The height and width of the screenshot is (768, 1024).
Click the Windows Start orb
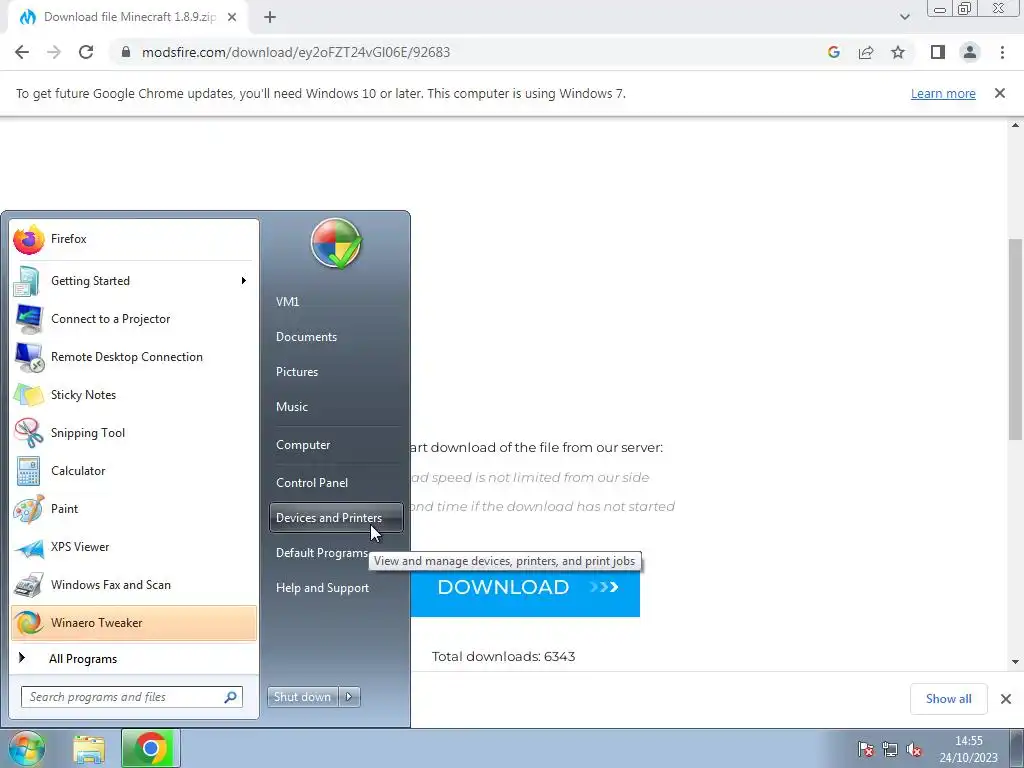pyautogui.click(x=26, y=748)
